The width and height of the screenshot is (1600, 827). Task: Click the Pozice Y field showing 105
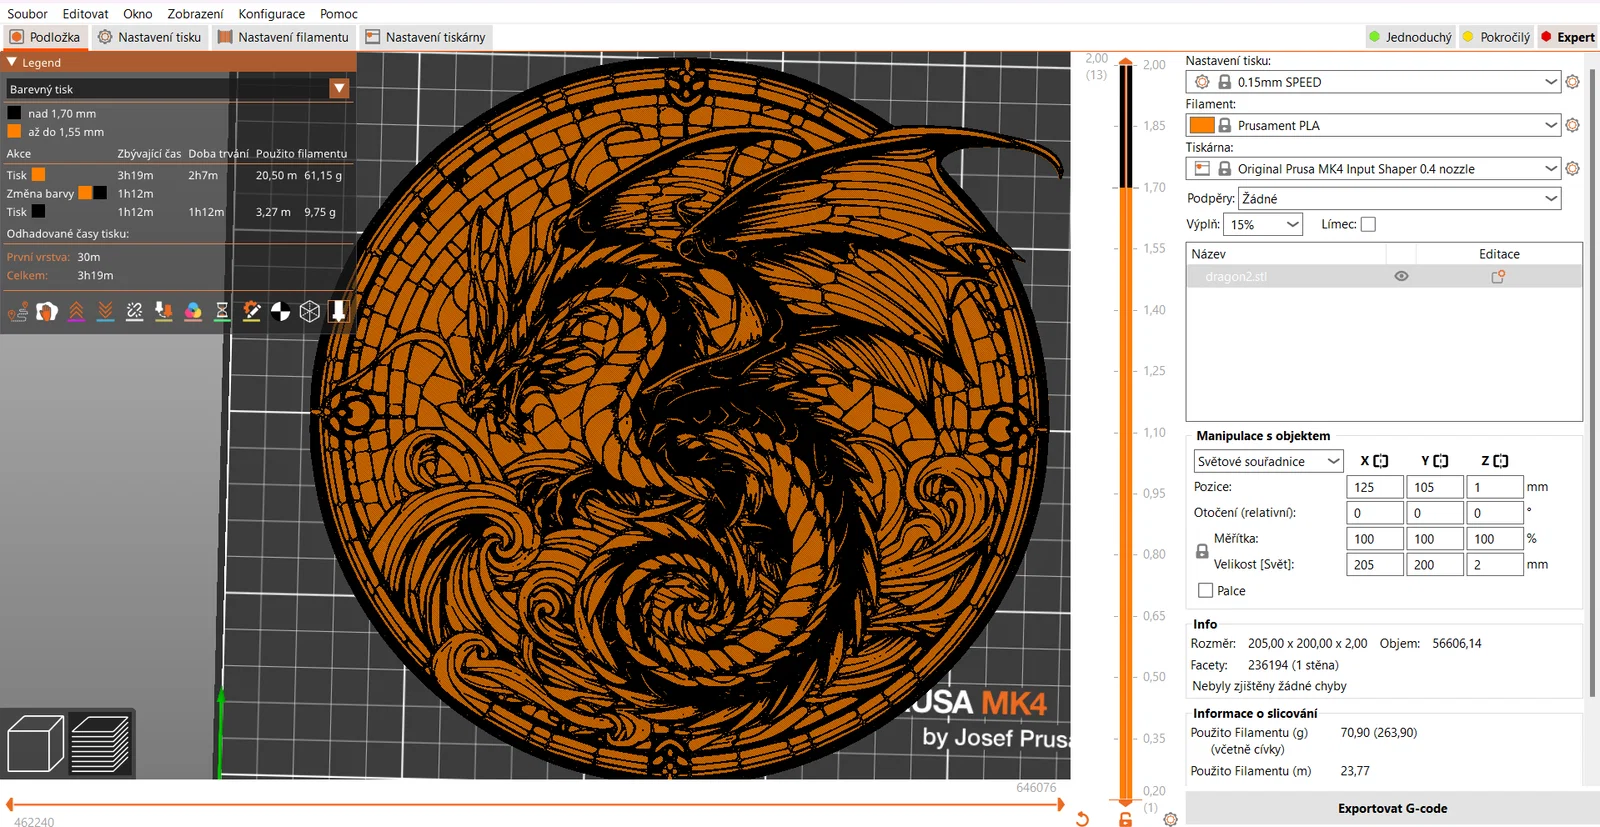pyautogui.click(x=1435, y=487)
